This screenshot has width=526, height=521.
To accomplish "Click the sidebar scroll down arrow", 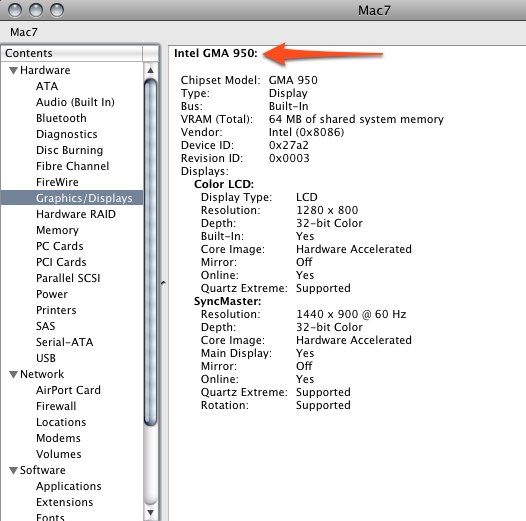I will [x=151, y=513].
